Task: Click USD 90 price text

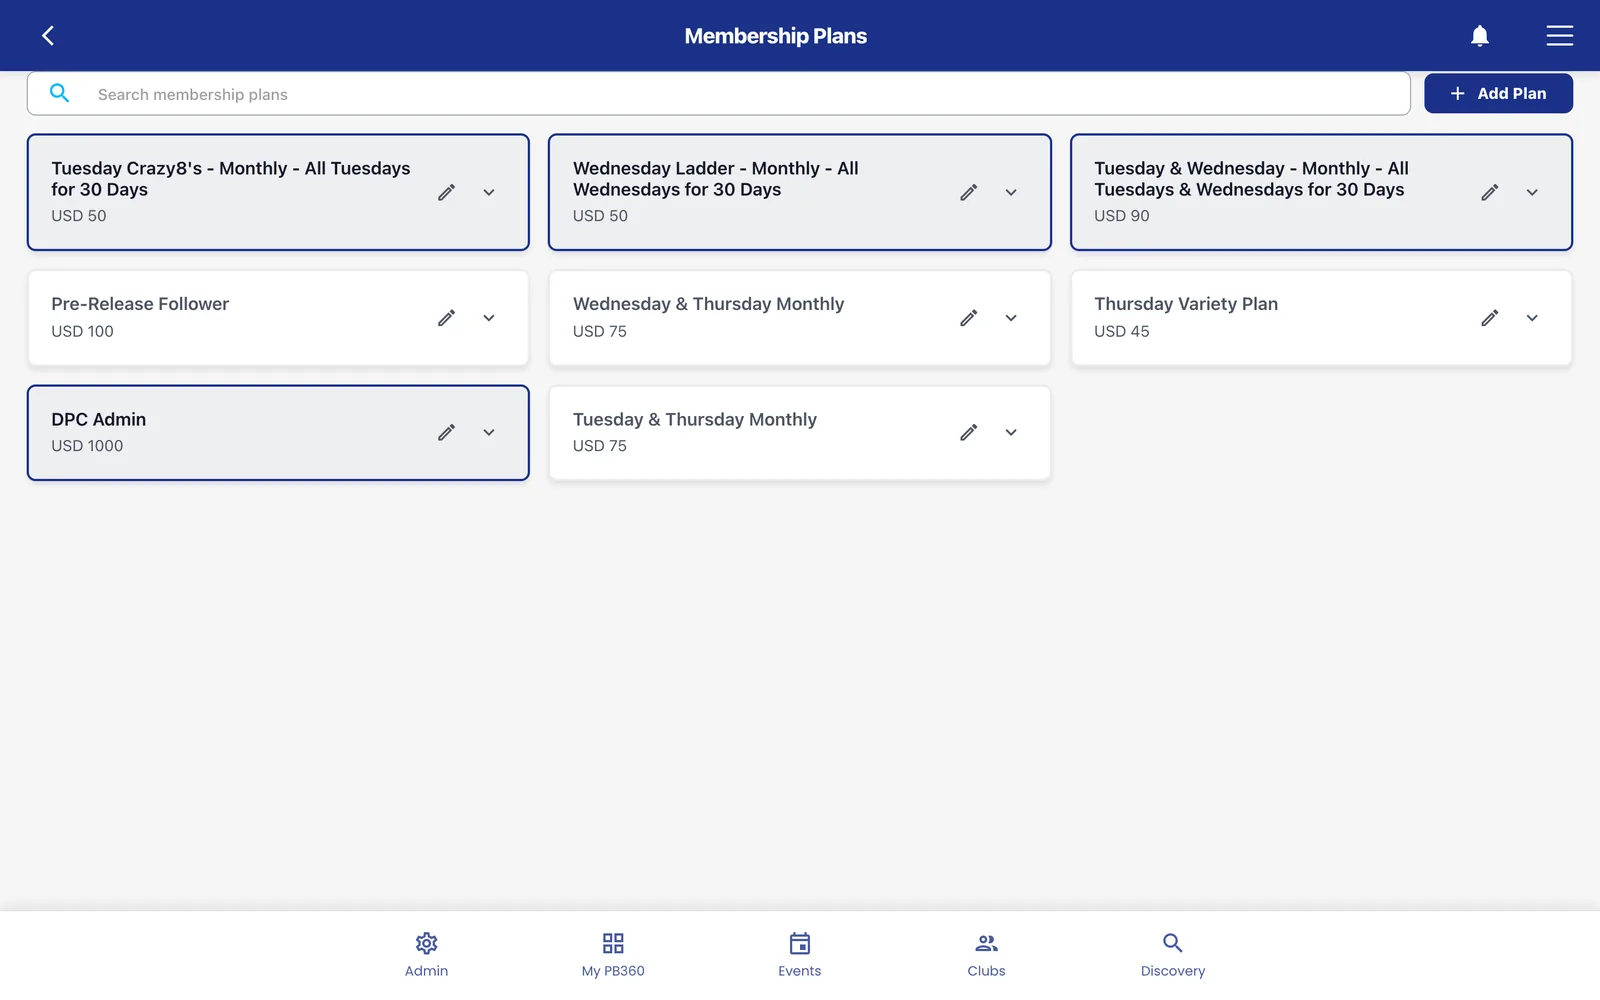Action: point(1121,216)
